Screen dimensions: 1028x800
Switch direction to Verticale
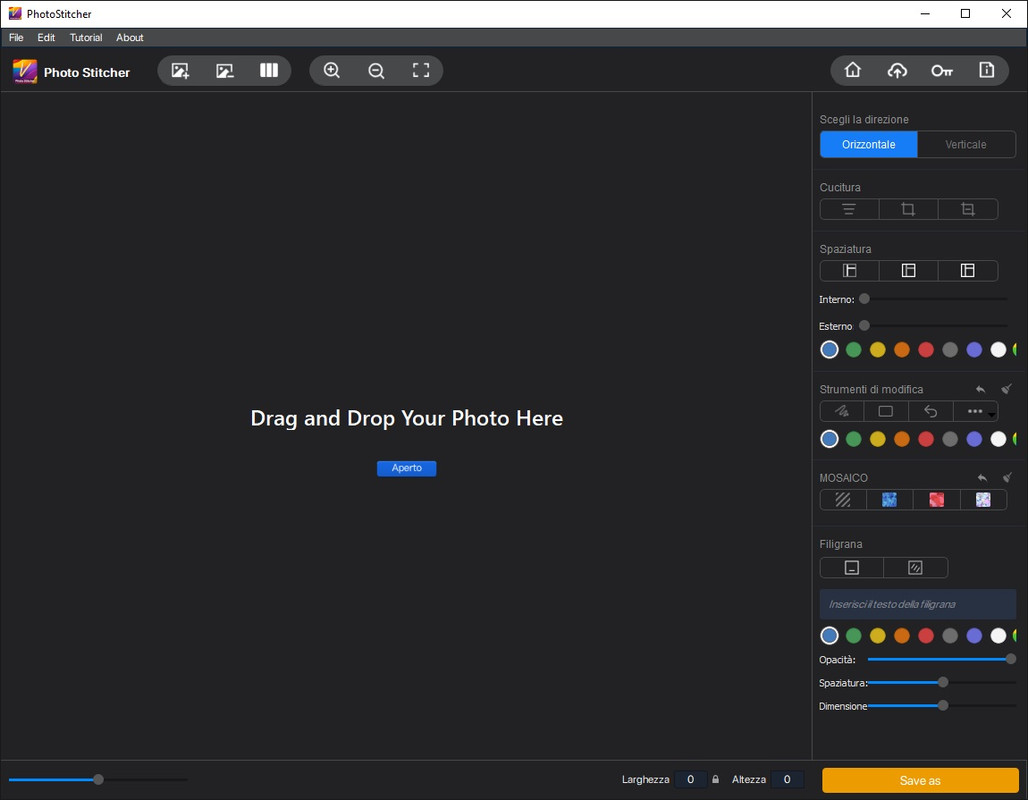click(966, 144)
